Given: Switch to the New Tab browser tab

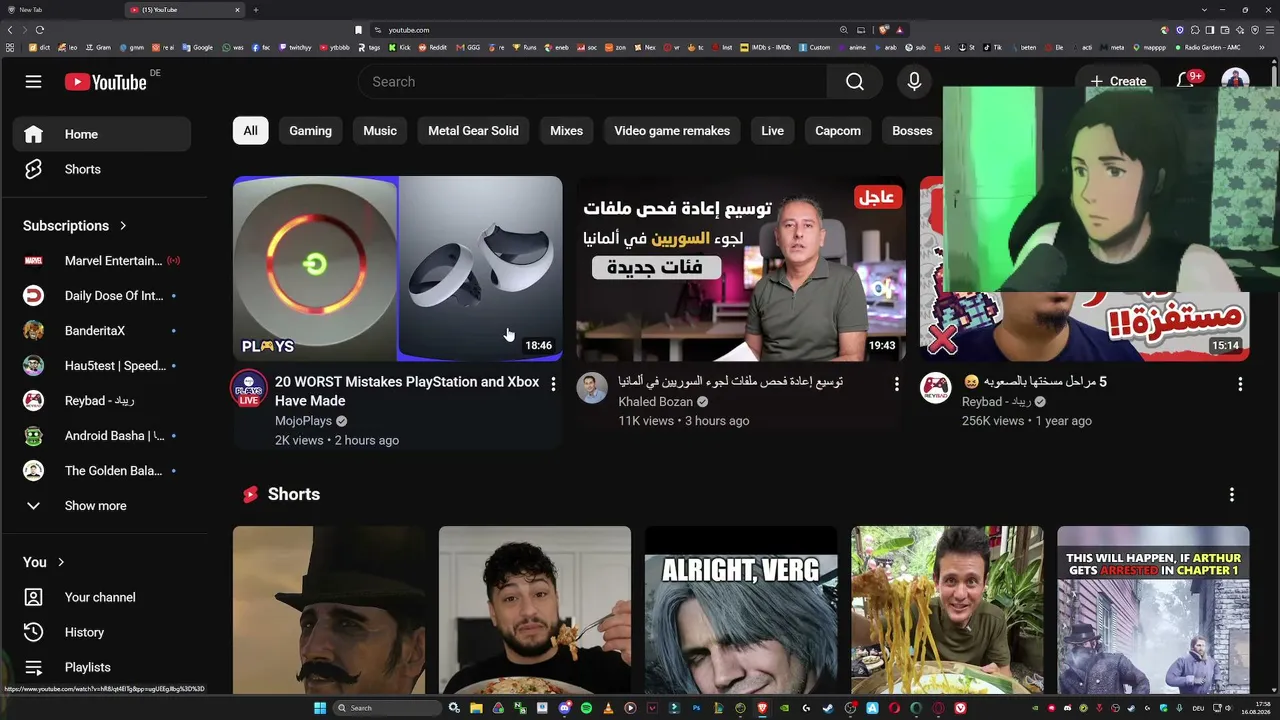Looking at the screenshot, I should click(62, 10).
